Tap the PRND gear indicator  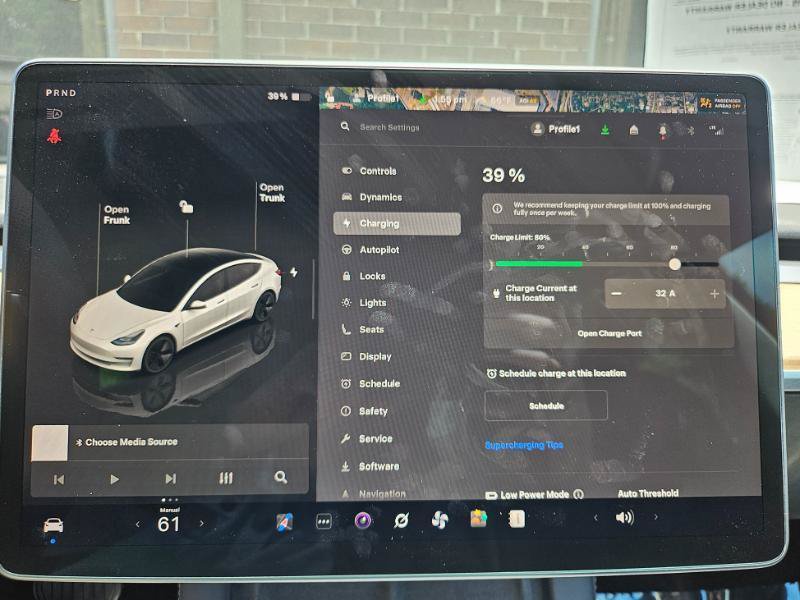click(x=61, y=93)
